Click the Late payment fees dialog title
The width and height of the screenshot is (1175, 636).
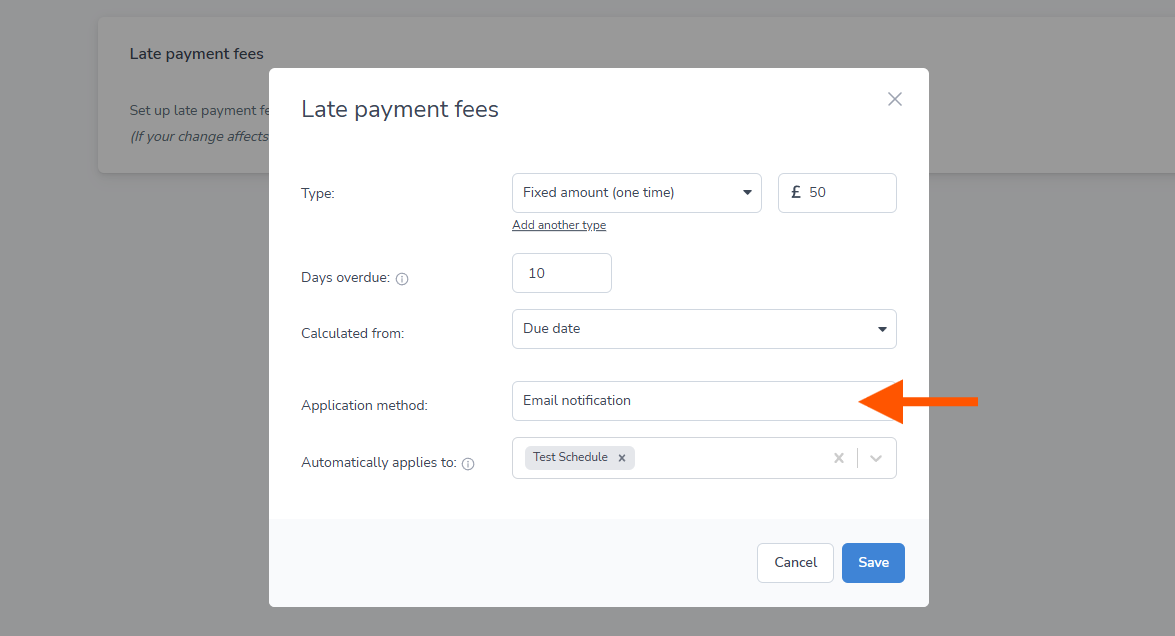400,109
